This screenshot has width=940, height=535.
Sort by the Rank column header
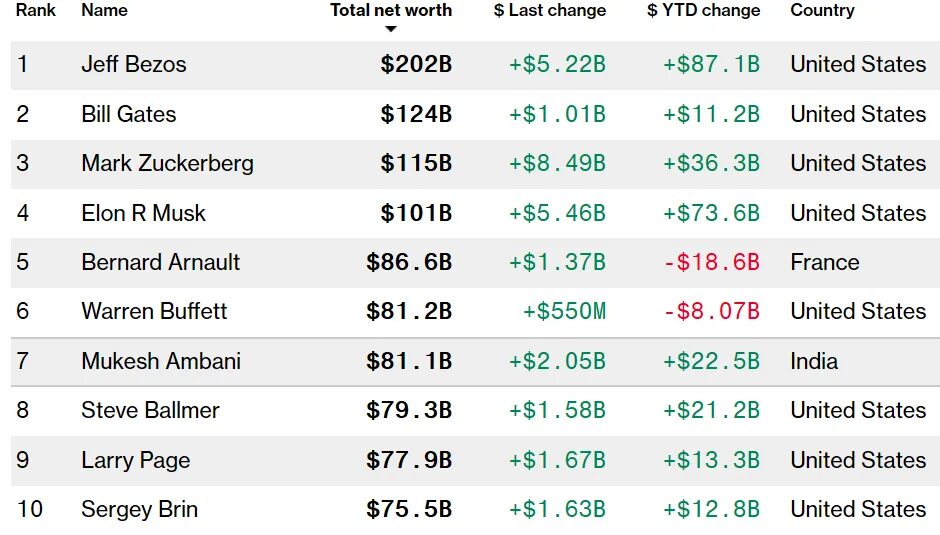[x=35, y=10]
